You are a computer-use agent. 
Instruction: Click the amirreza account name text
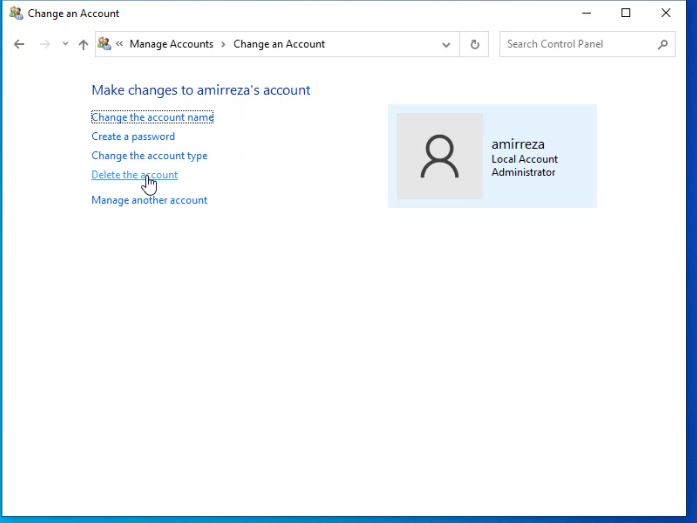(x=517, y=144)
